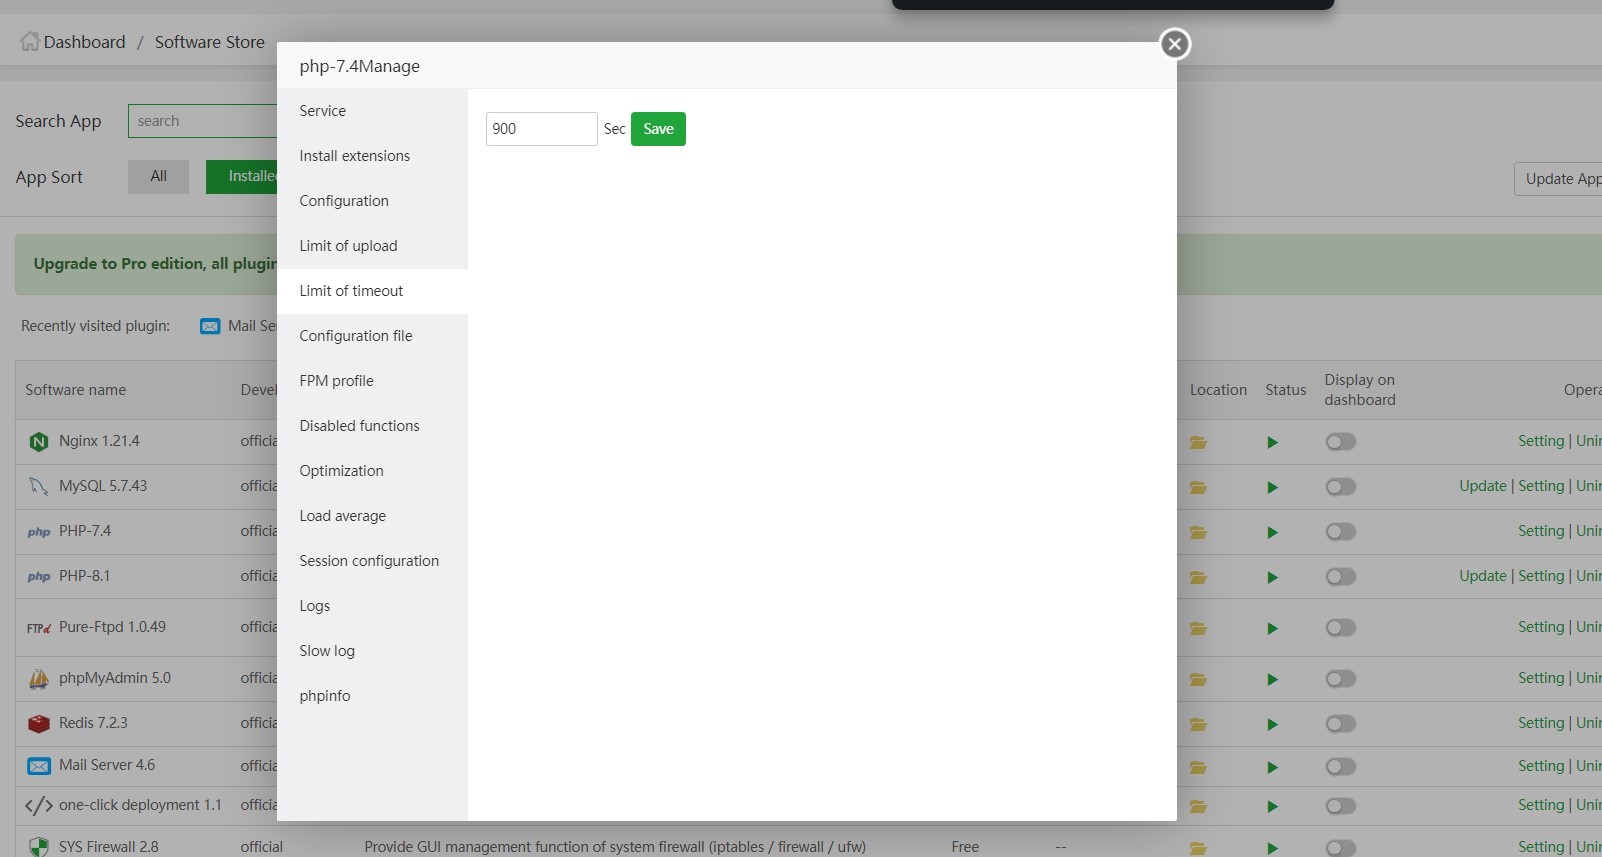
Task: Open Setting for Nginx
Action: pyautogui.click(x=1541, y=441)
